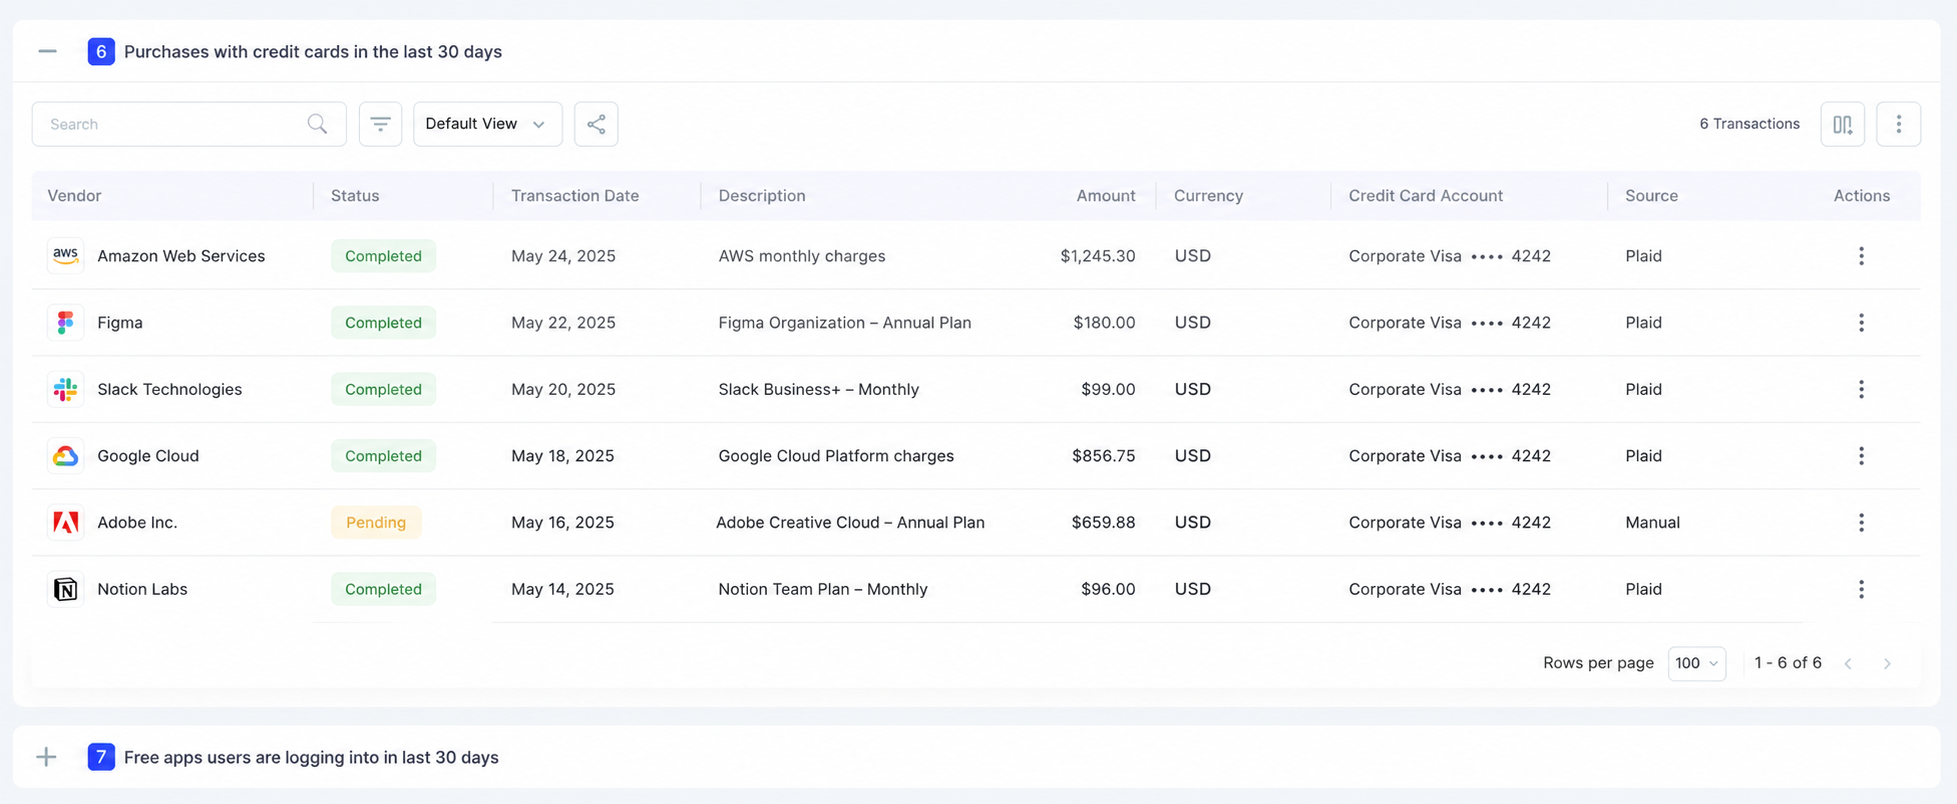This screenshot has width=1957, height=804.
Task: Open the table more options menu
Action: [x=1898, y=124]
